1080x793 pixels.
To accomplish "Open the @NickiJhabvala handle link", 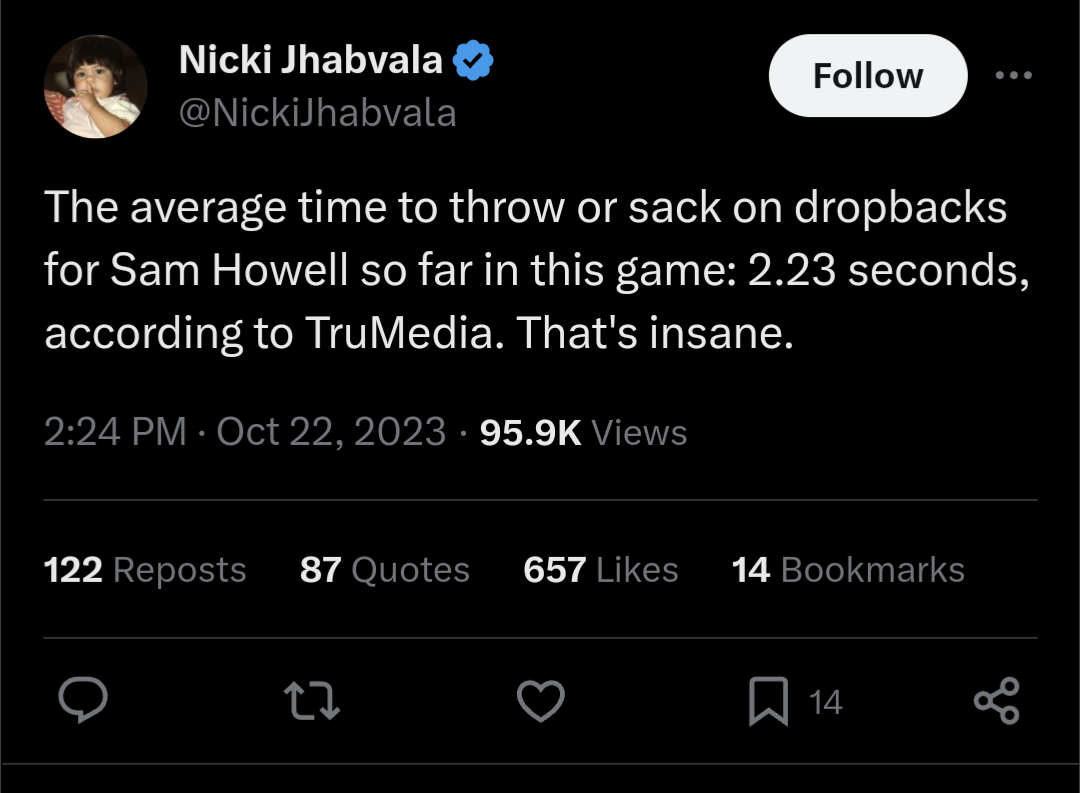I will (x=317, y=113).
